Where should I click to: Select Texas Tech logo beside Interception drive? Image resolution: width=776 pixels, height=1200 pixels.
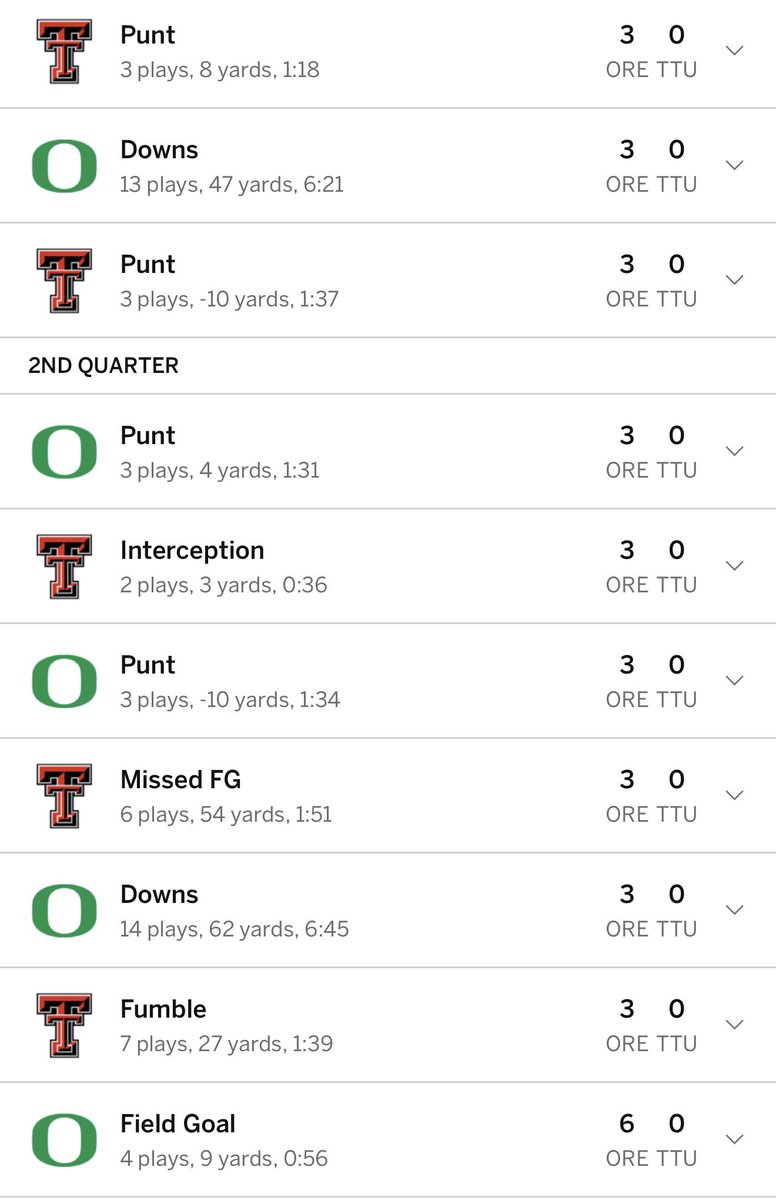(64, 566)
